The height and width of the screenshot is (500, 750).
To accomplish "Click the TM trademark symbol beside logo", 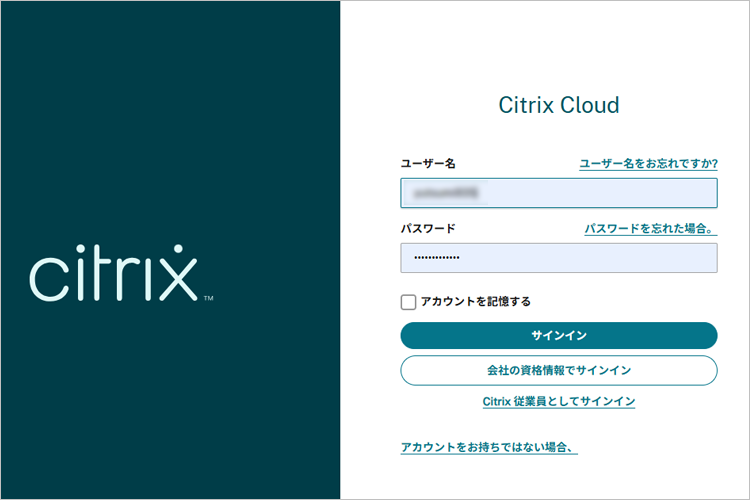I will [x=208, y=297].
